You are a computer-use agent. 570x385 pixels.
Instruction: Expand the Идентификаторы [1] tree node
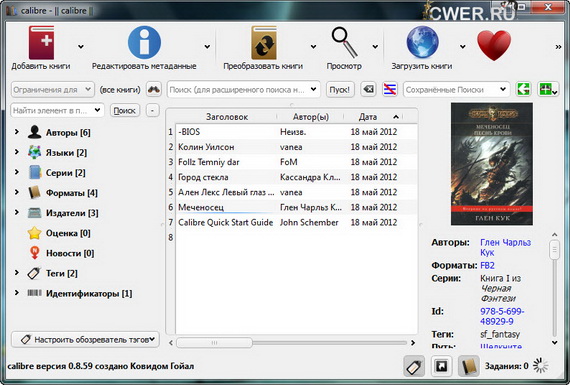coord(17,292)
